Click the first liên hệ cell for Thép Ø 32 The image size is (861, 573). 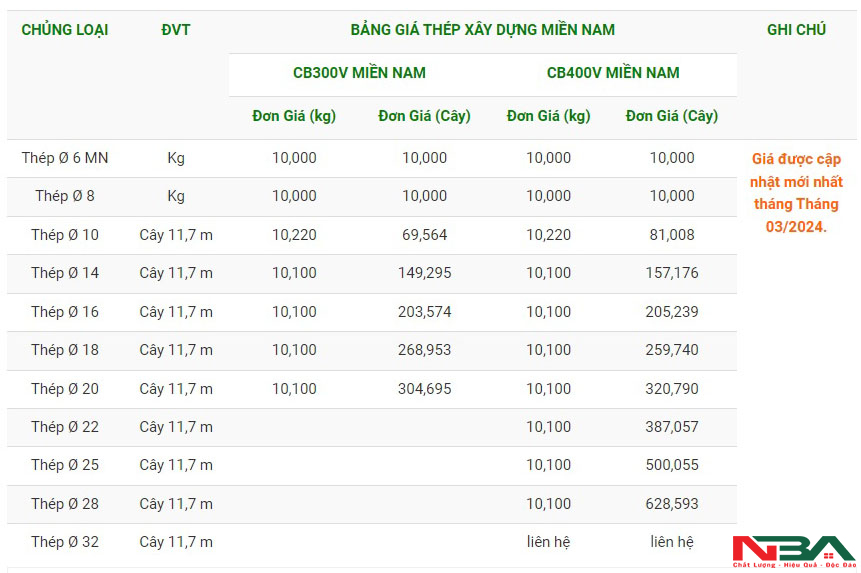click(x=549, y=542)
